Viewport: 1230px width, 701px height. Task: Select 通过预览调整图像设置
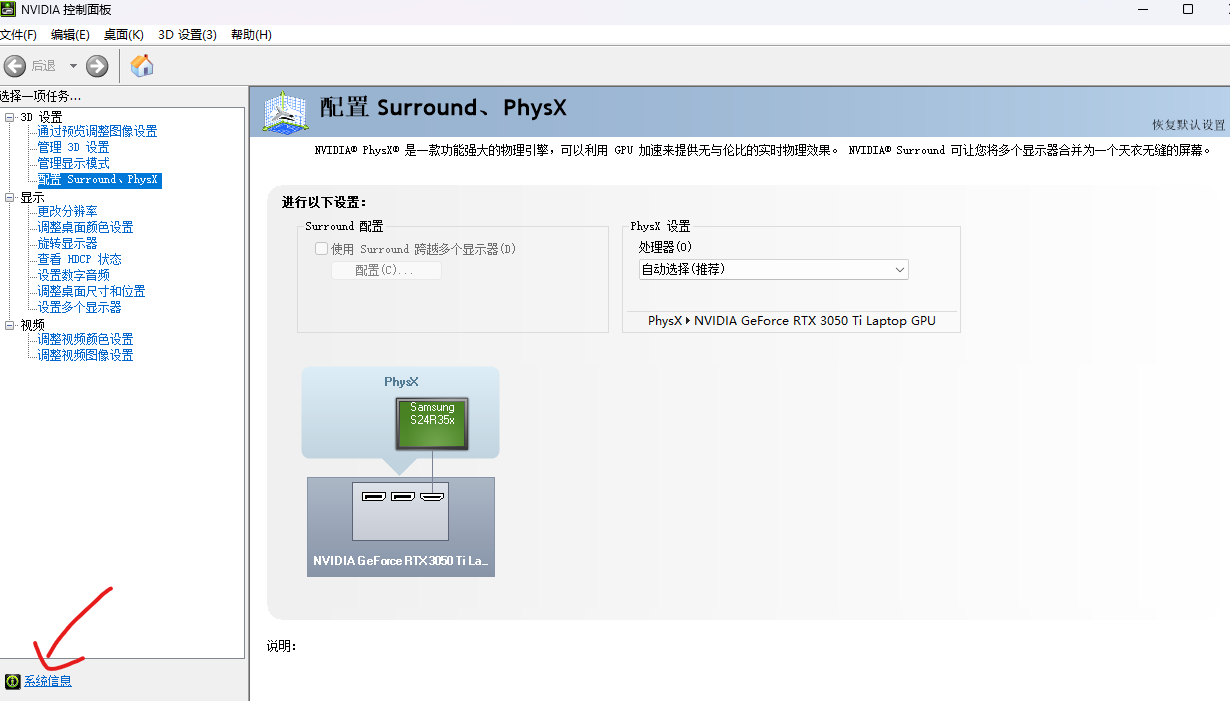point(97,131)
